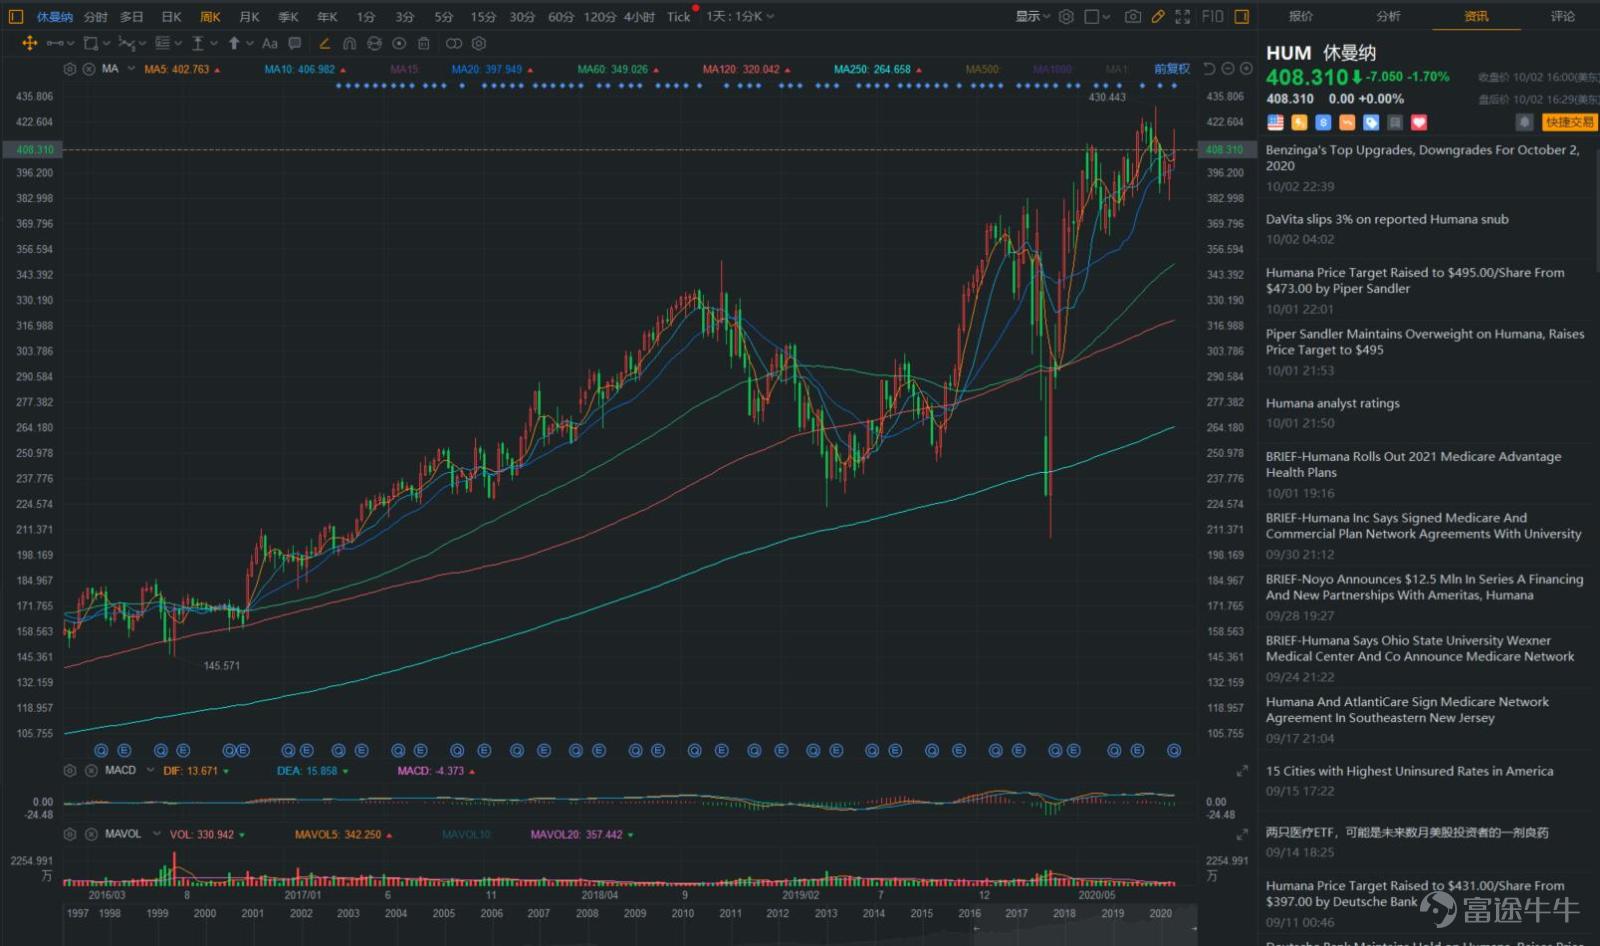Undo chart zoom with the reset arrow
This screenshot has height=946, width=1600.
(1209, 69)
